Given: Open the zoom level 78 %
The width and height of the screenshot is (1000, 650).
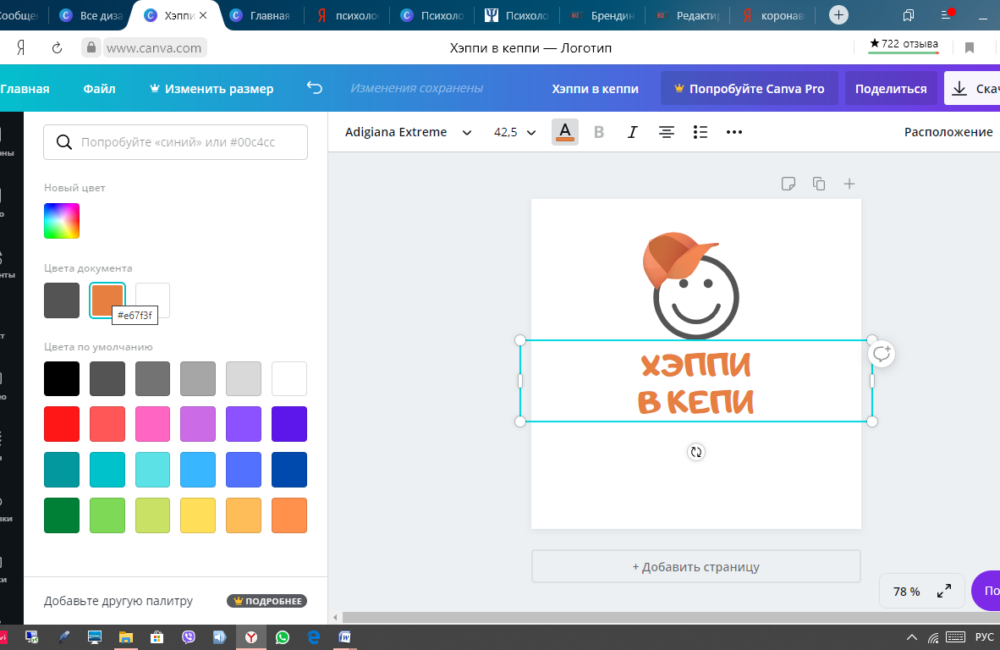Looking at the screenshot, I should 906,591.
